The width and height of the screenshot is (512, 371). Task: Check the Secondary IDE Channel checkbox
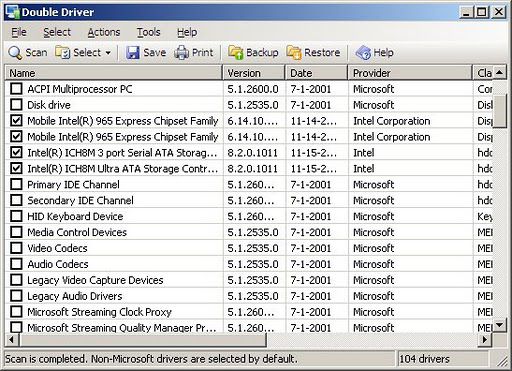point(16,200)
